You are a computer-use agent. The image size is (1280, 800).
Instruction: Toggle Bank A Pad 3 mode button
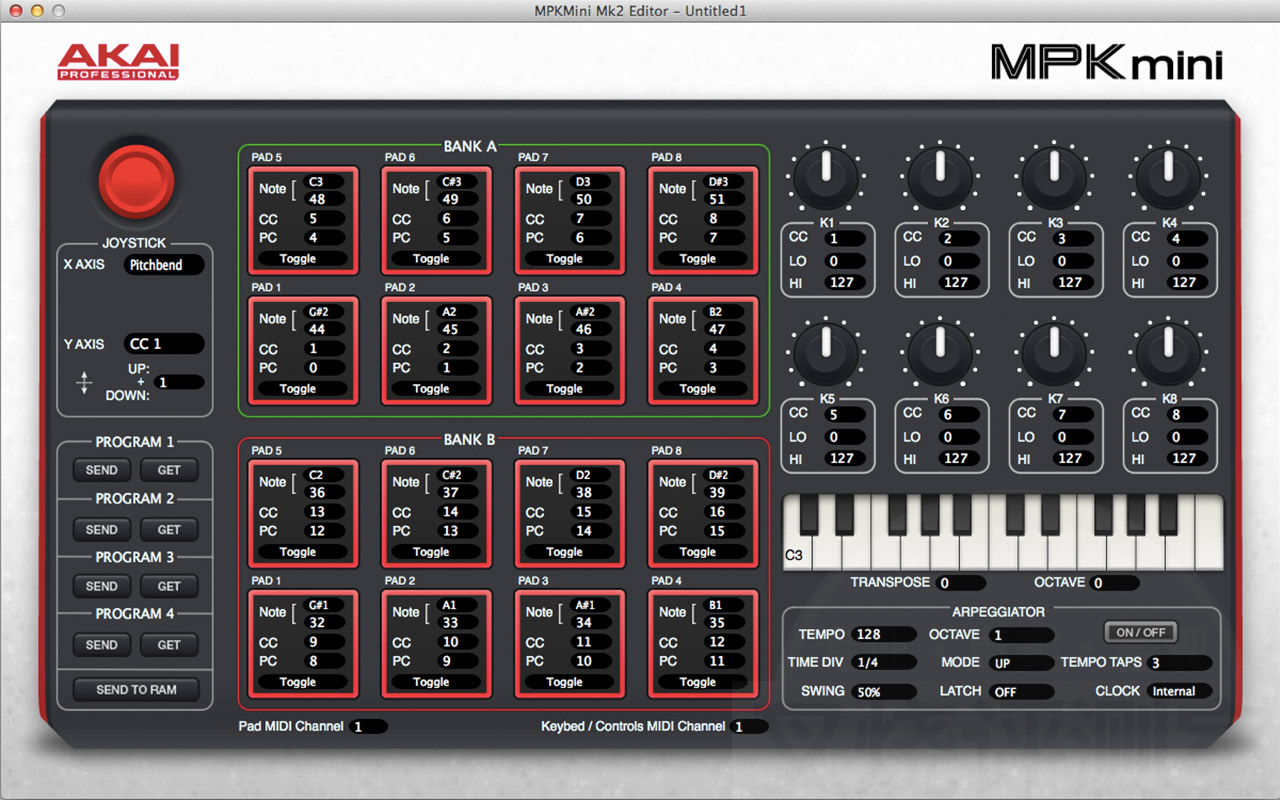(564, 389)
